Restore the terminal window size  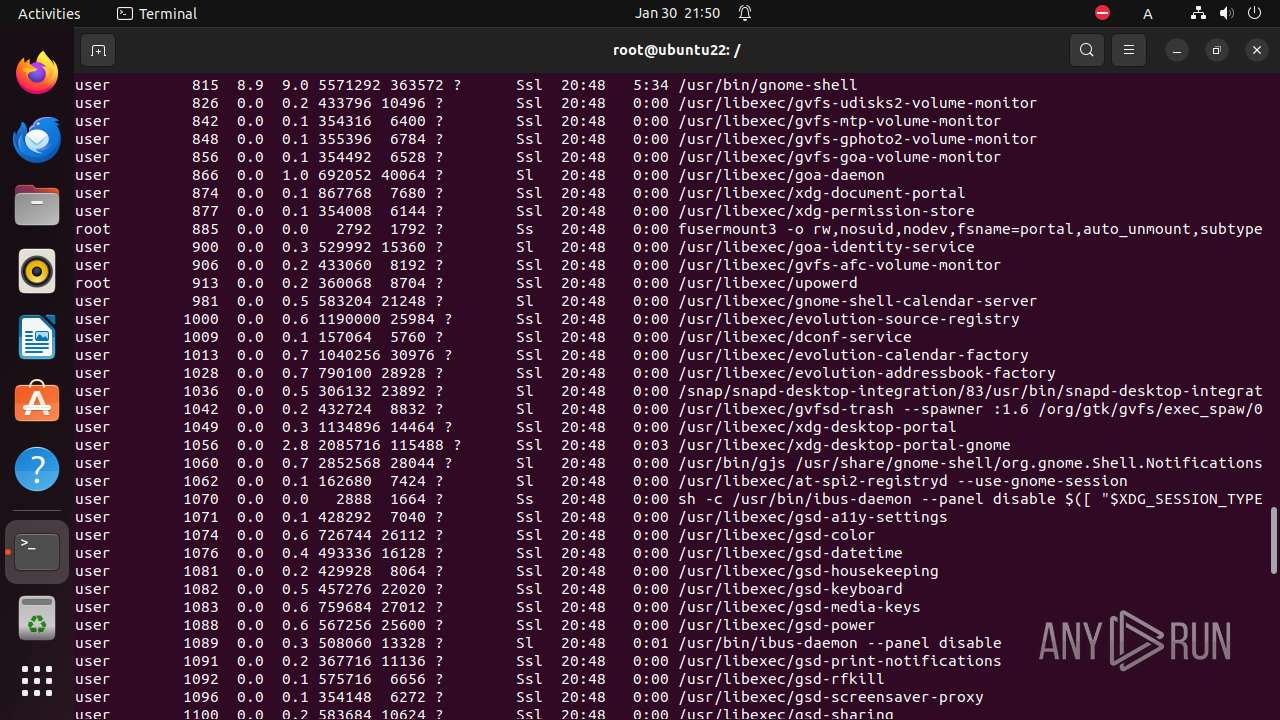(1216, 50)
